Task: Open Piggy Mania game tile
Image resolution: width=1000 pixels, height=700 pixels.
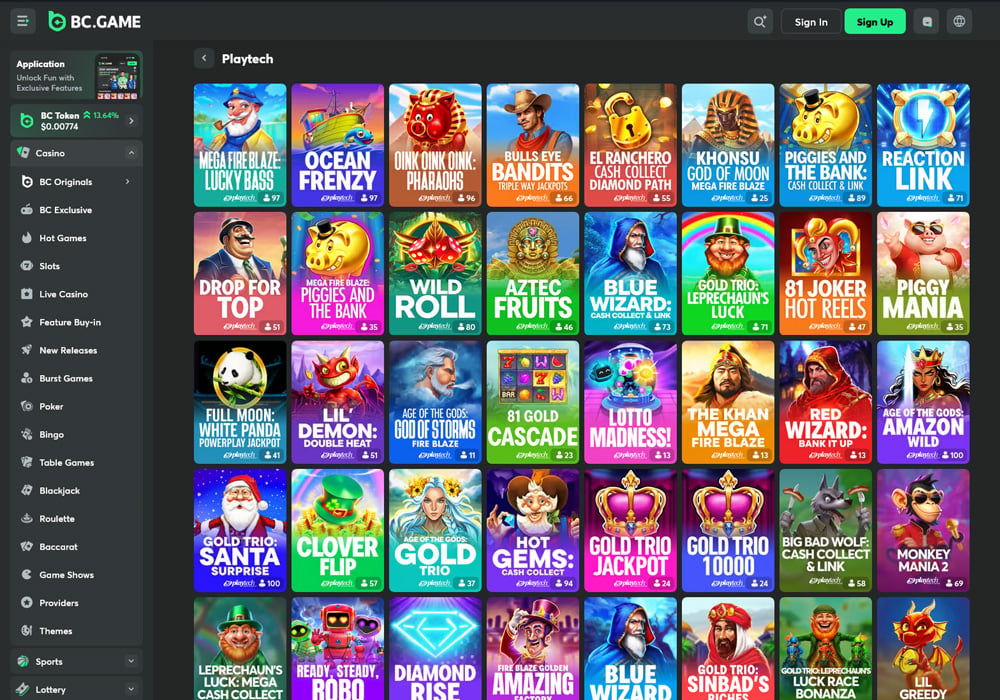Action: click(923, 273)
